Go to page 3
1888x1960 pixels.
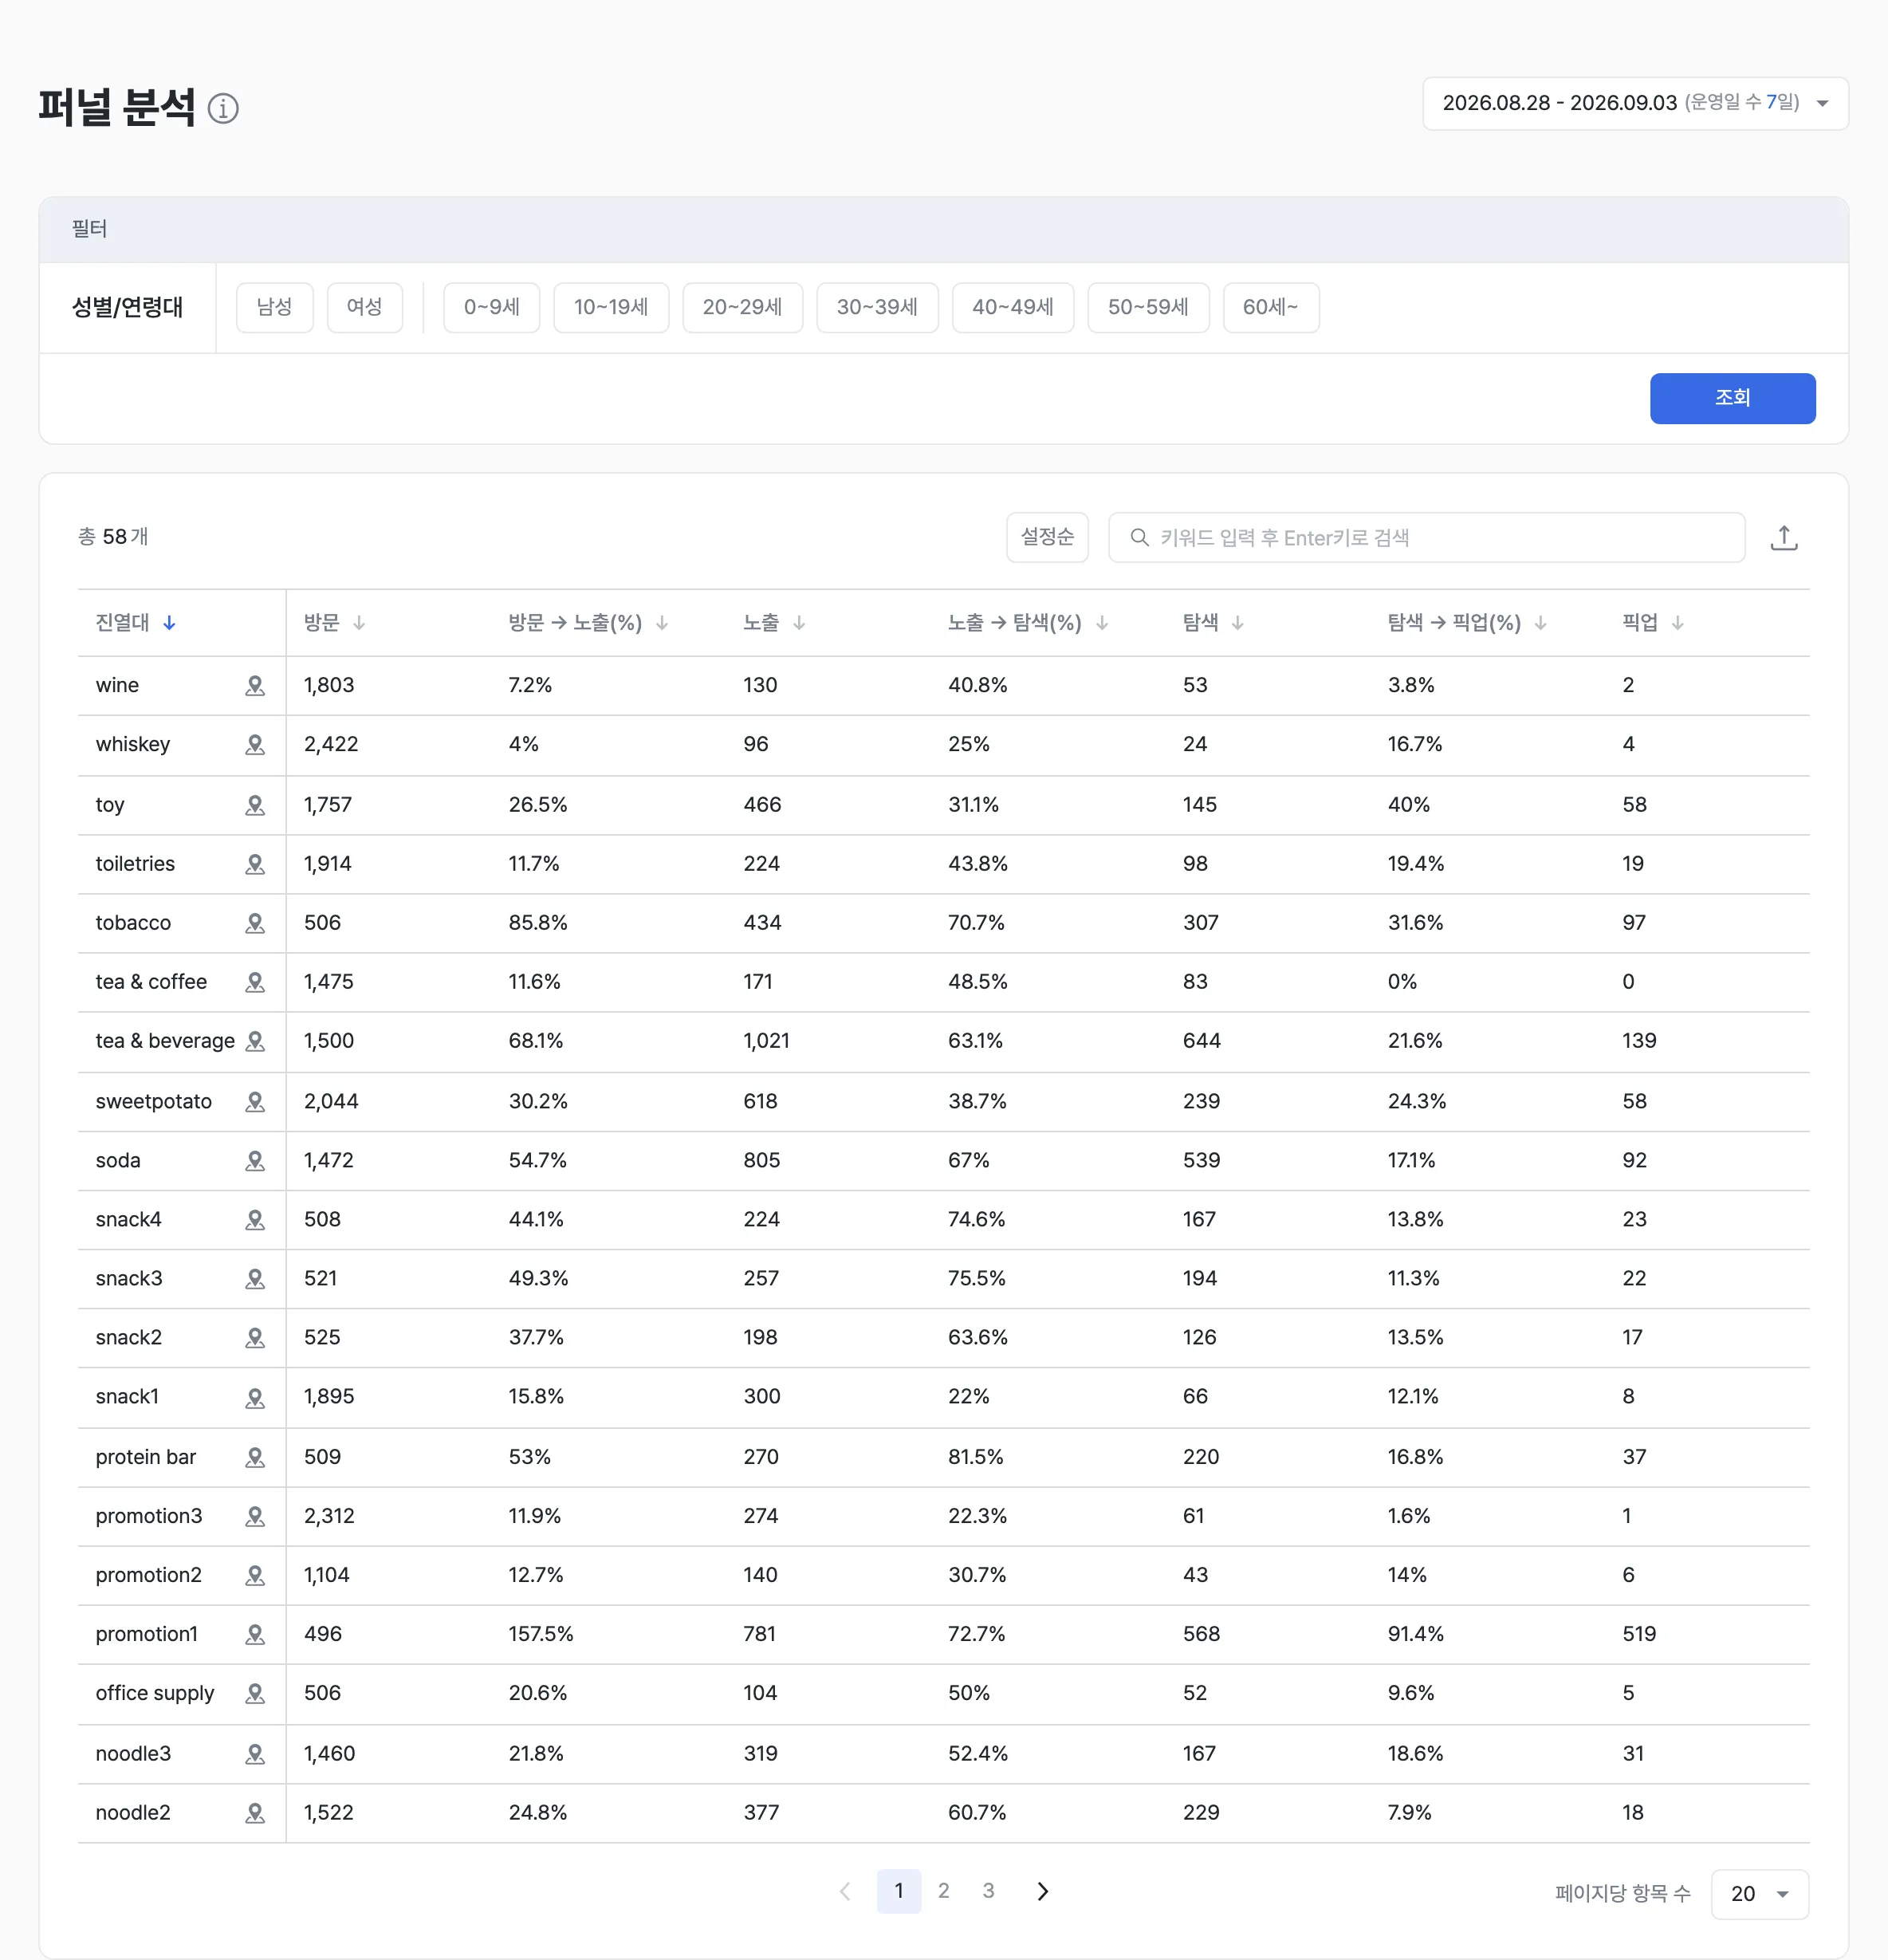988,1891
